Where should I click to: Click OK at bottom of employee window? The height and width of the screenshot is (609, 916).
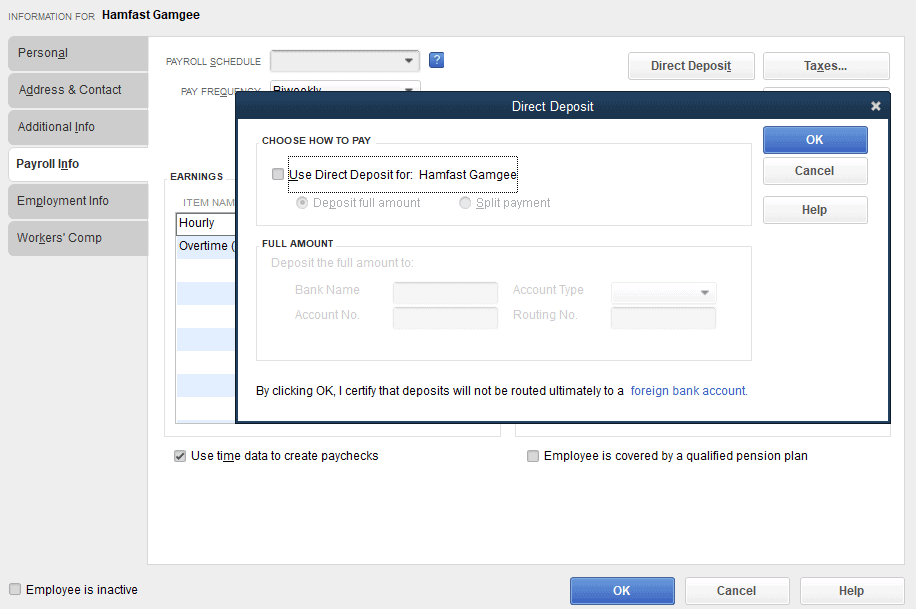[x=622, y=591]
